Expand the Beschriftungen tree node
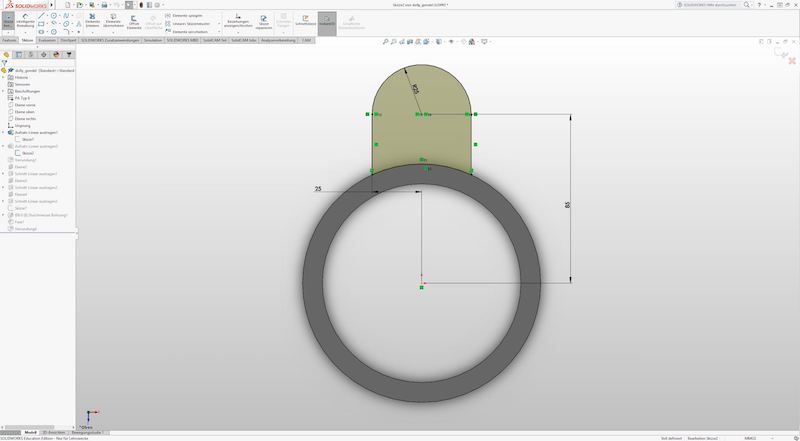Image resolution: width=800 pixels, height=441 pixels. pyautogui.click(x=3, y=91)
